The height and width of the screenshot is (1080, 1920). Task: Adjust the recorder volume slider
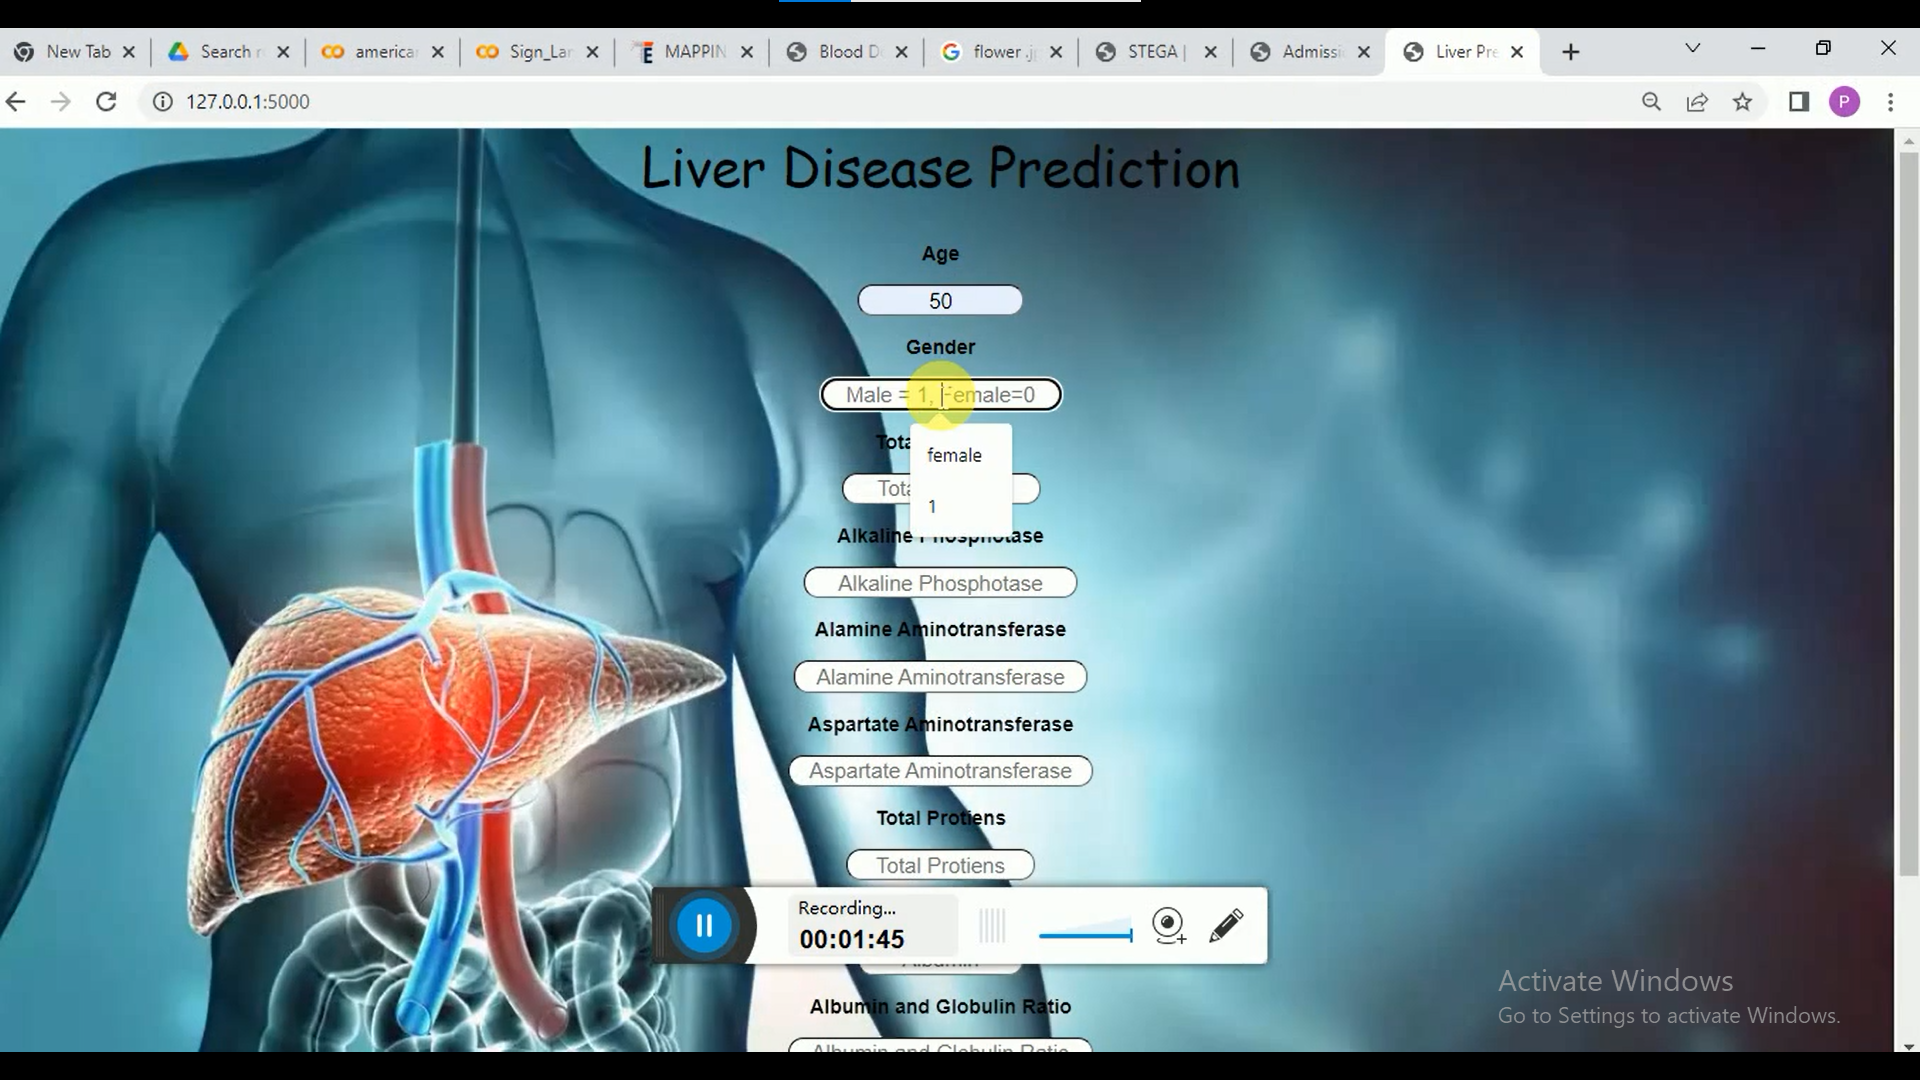[x=1086, y=934]
